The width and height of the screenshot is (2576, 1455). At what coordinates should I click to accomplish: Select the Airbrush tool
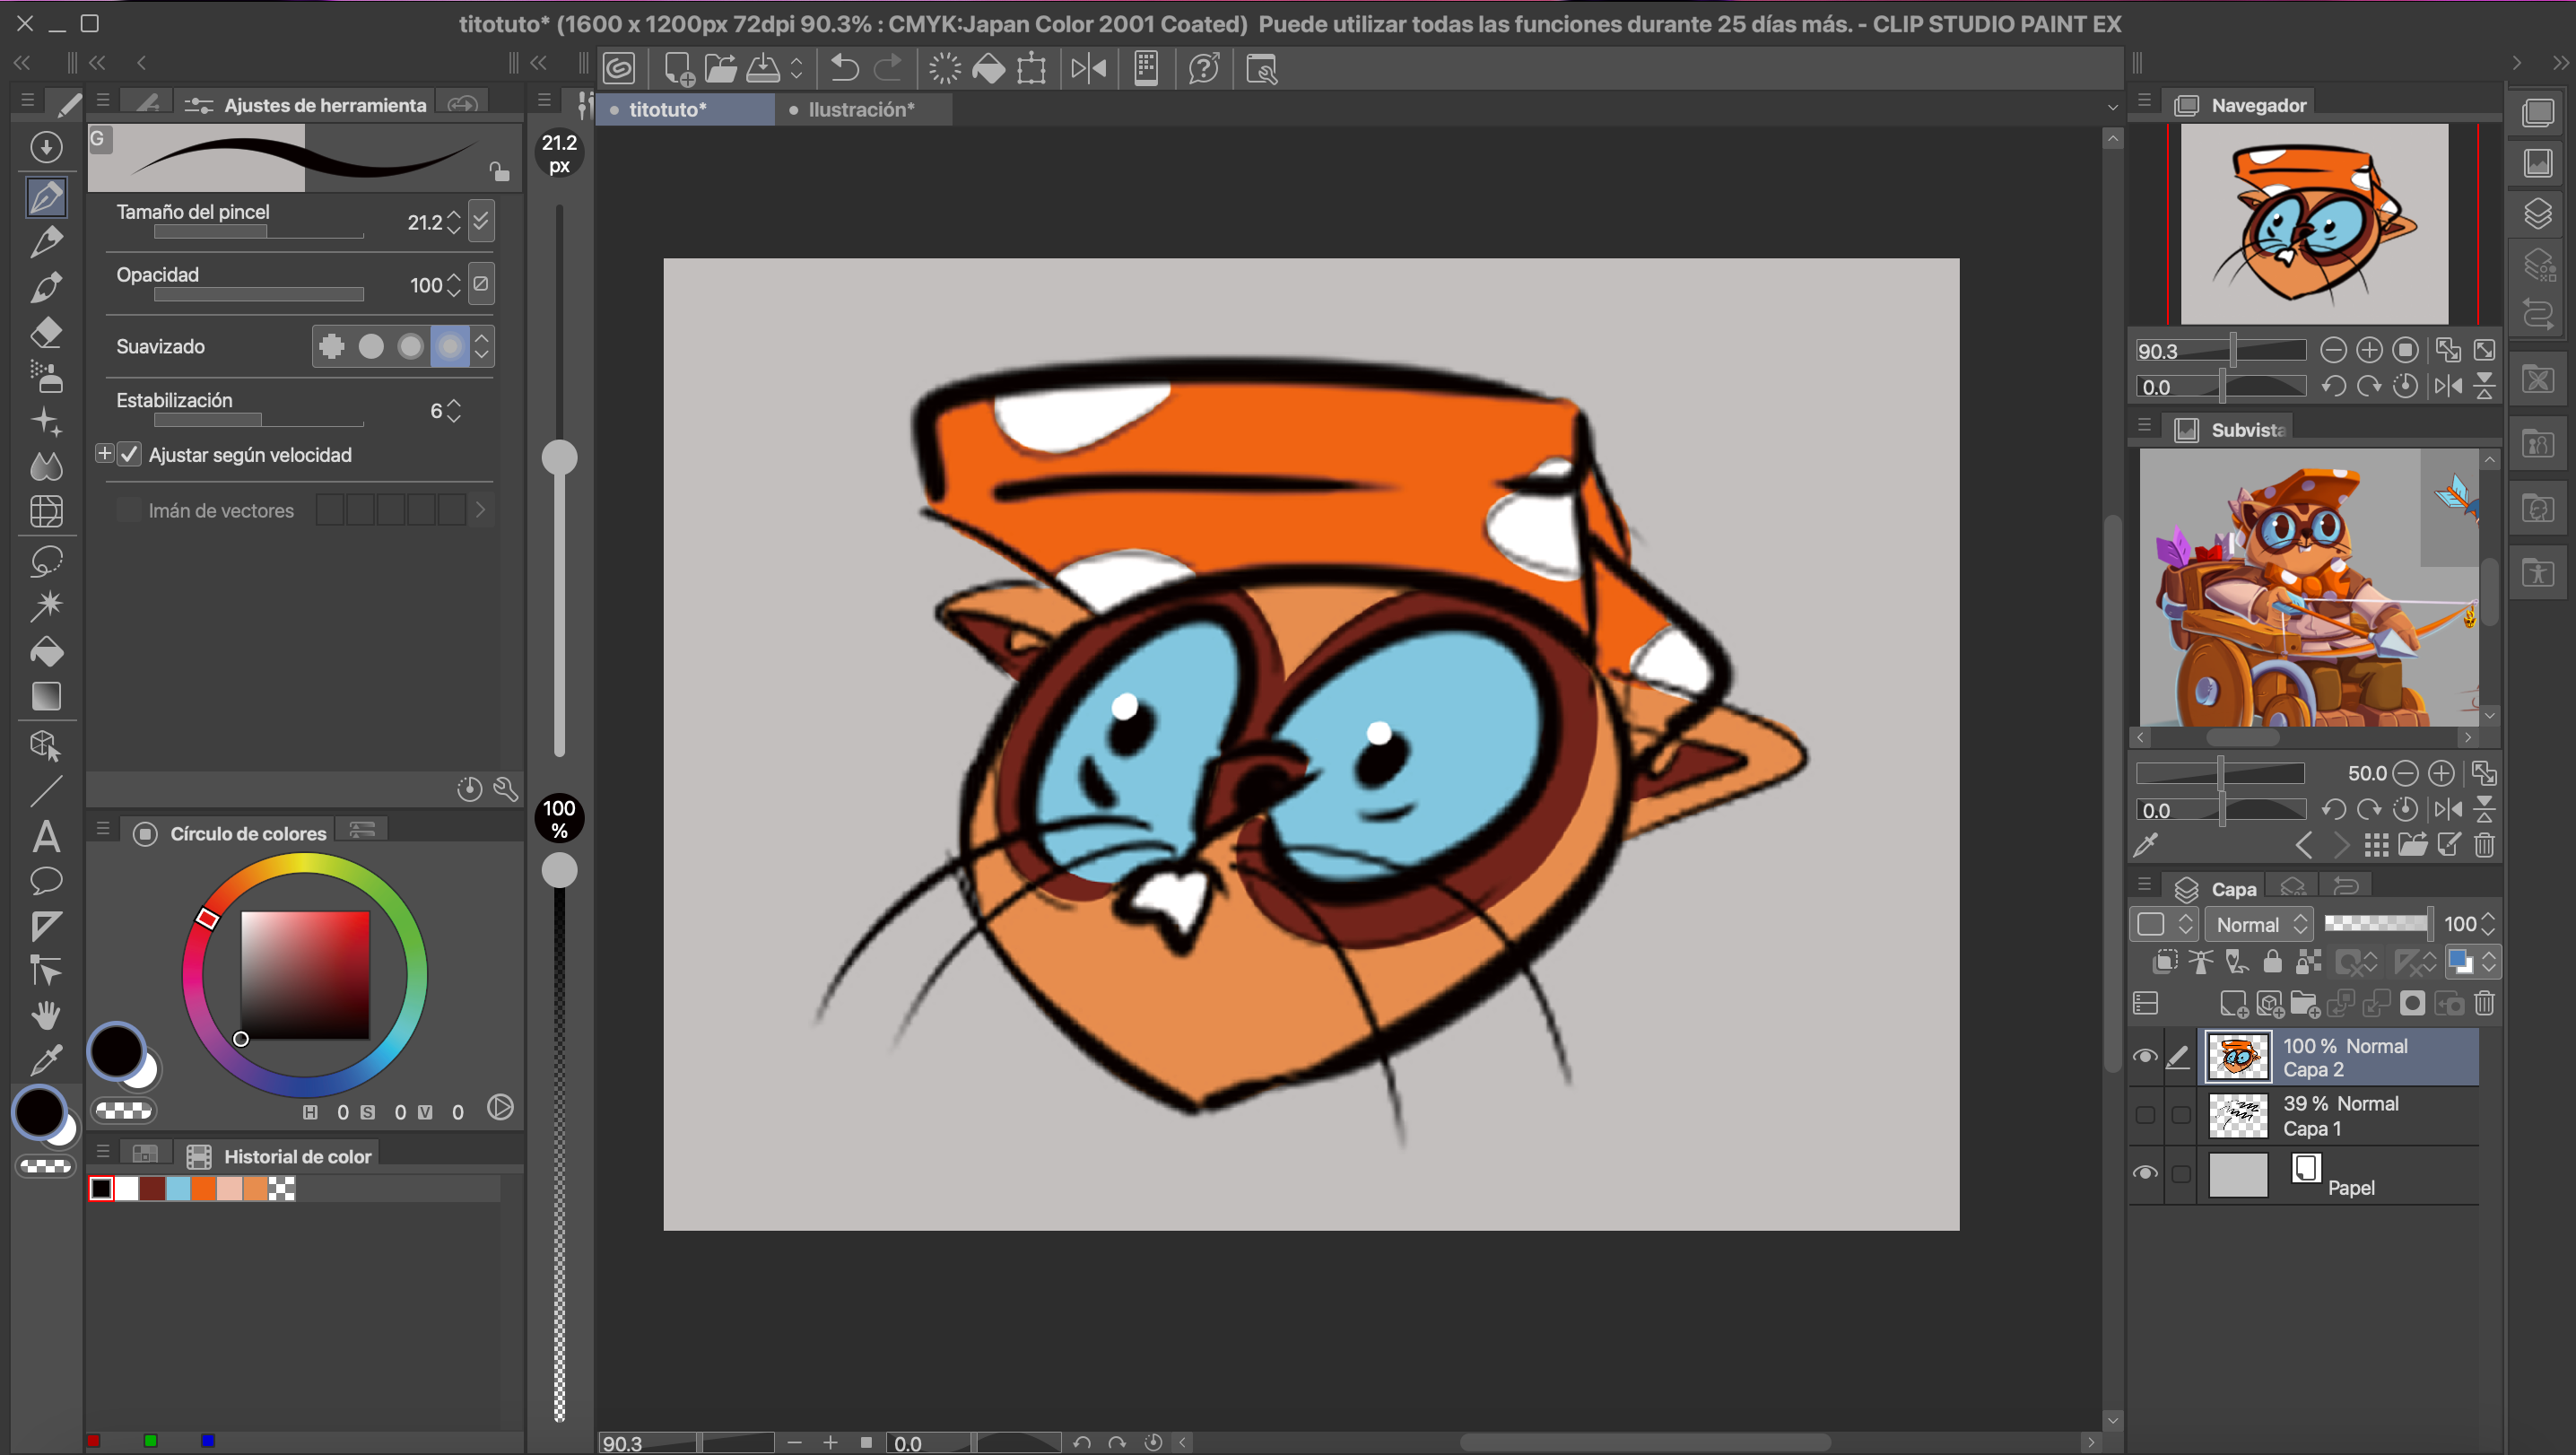click(46, 376)
